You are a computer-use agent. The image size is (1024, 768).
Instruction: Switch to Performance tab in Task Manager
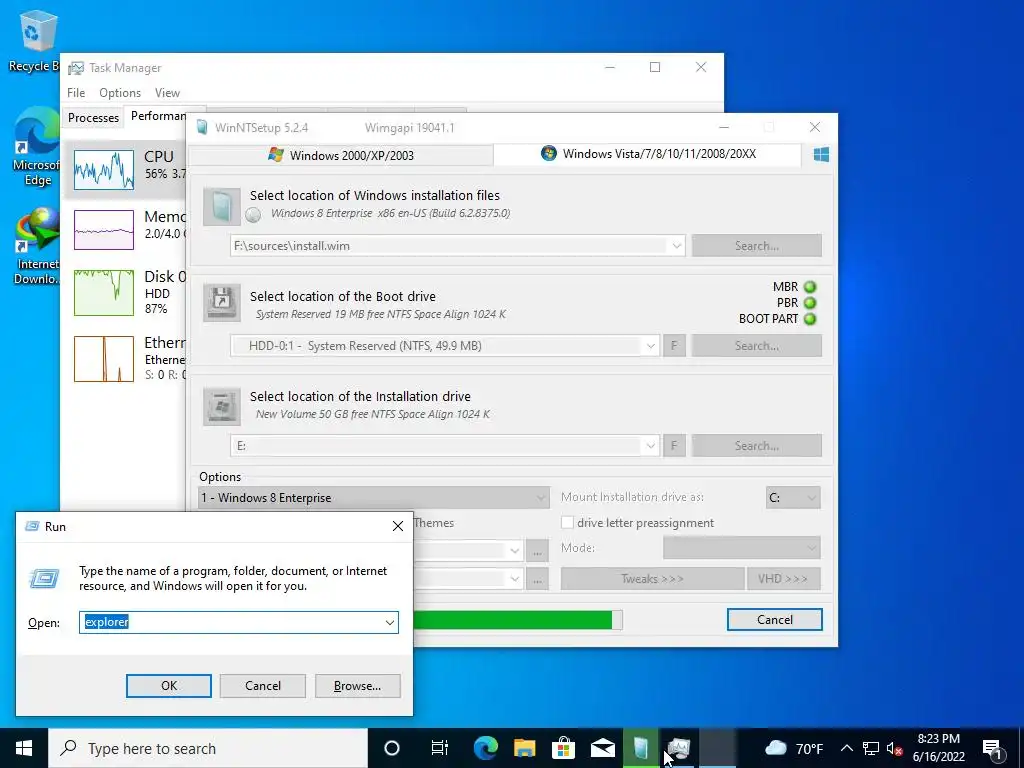[158, 116]
